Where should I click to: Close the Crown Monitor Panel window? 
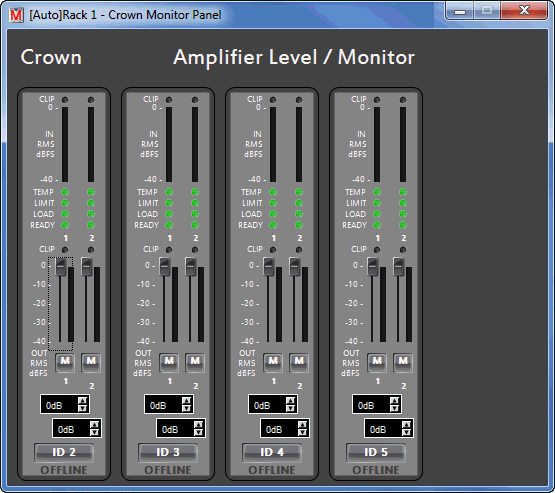pyautogui.click(x=524, y=11)
